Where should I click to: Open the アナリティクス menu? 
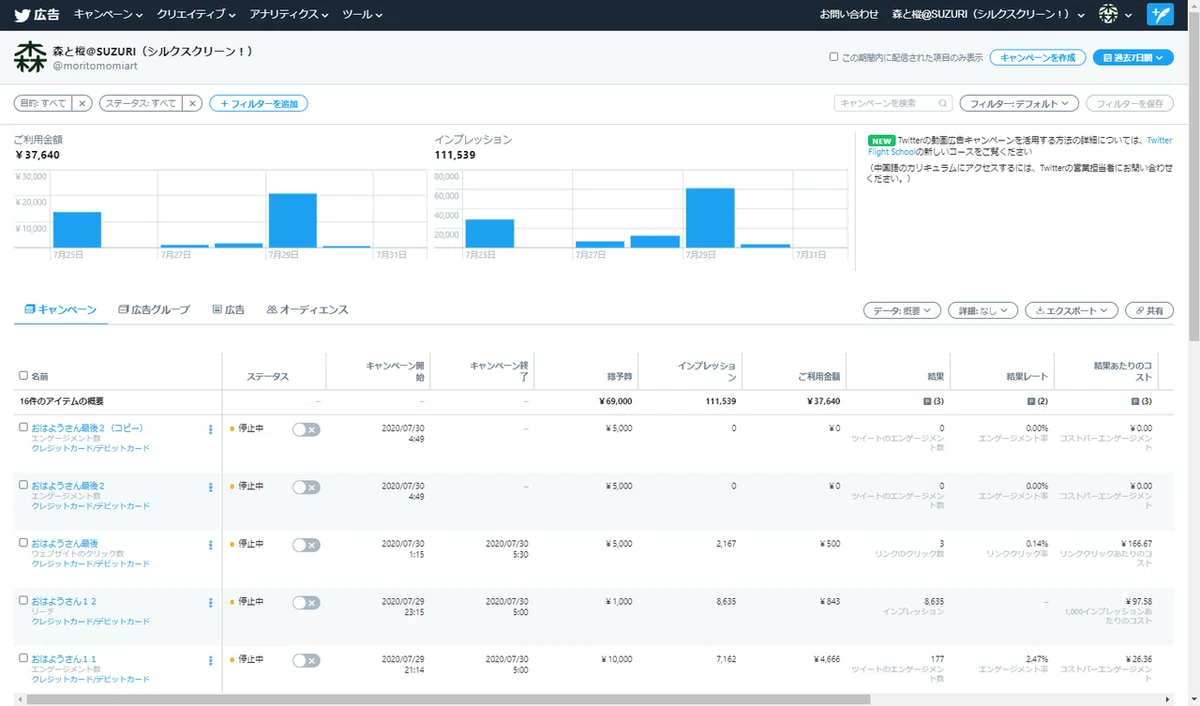pyautogui.click(x=289, y=14)
